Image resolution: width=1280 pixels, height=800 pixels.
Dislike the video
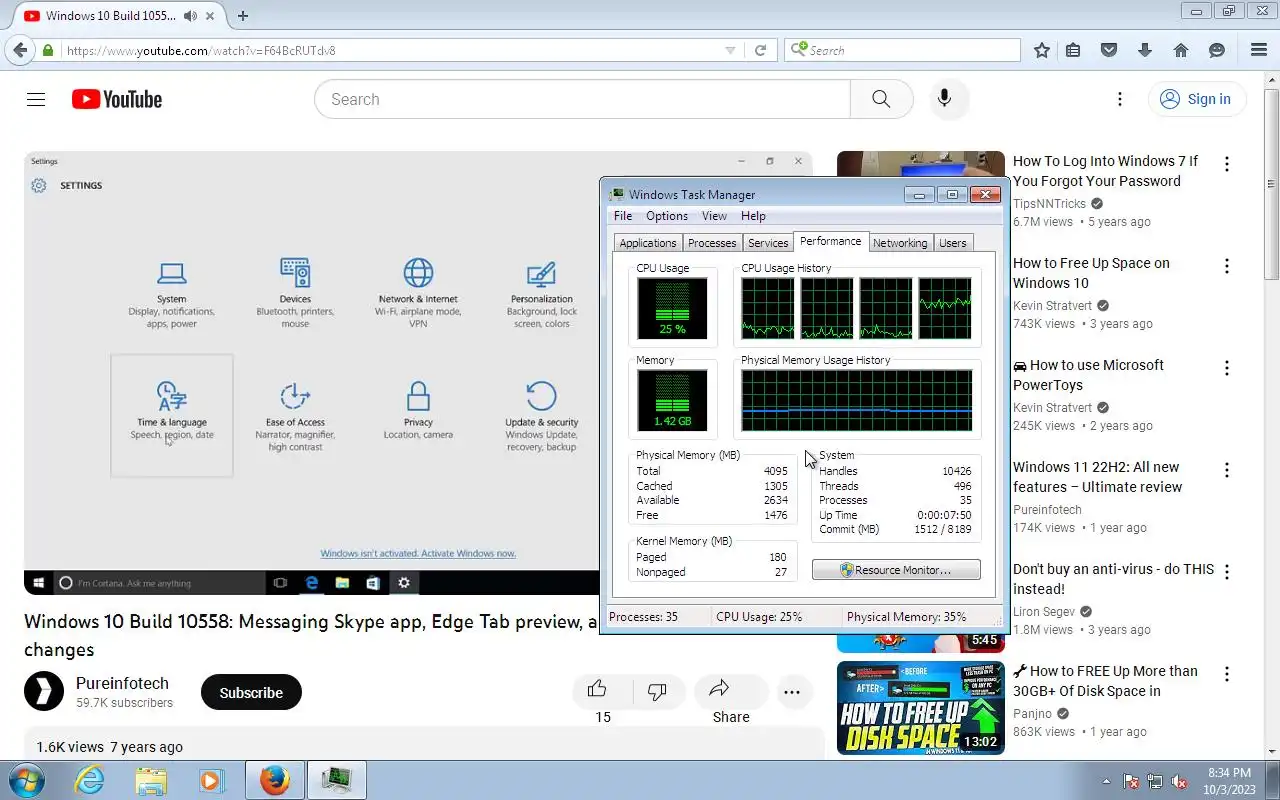[657, 691]
